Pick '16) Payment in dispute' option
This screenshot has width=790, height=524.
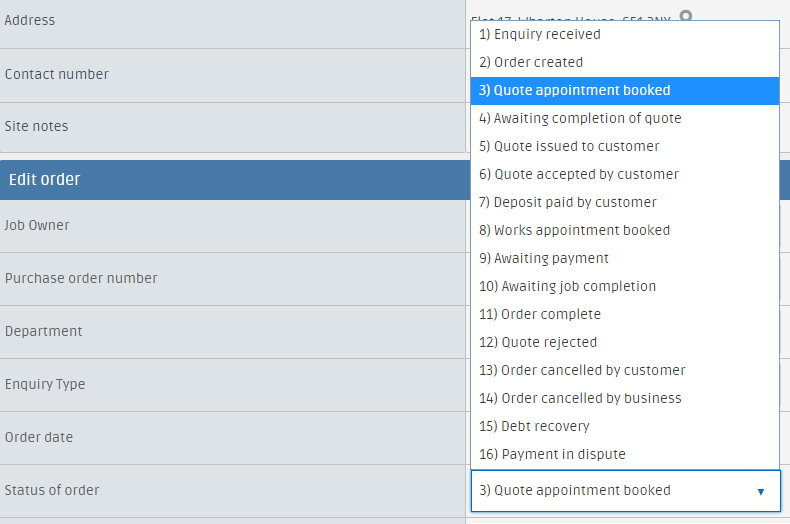pos(625,454)
